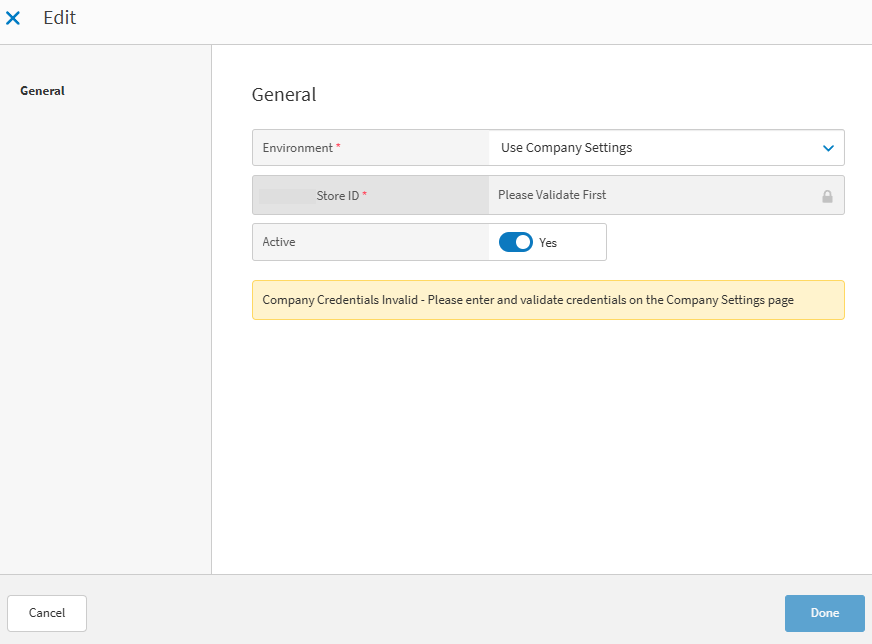Select the General tab in the sidebar

(42, 91)
